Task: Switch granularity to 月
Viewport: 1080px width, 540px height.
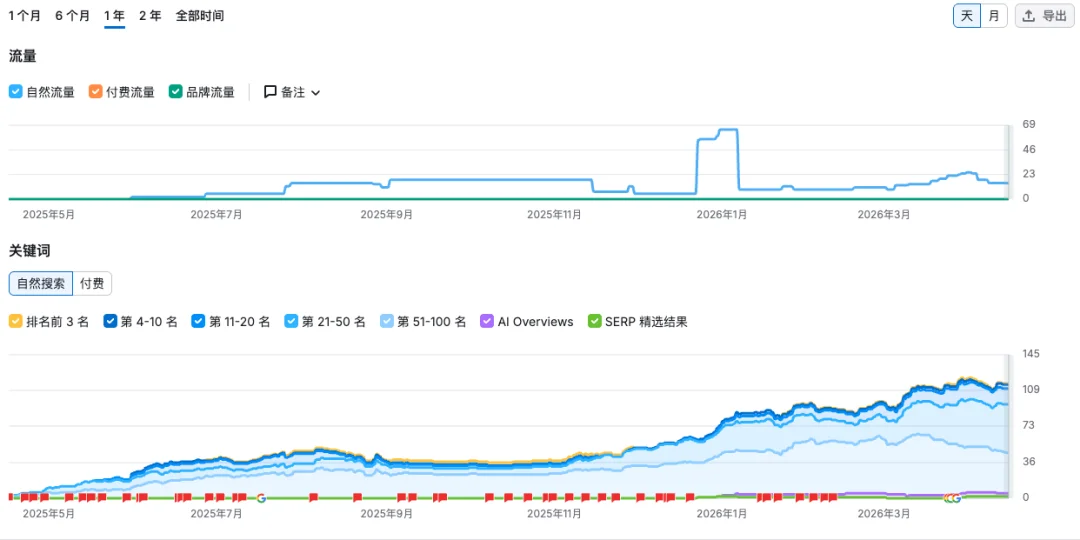Action: (x=994, y=16)
